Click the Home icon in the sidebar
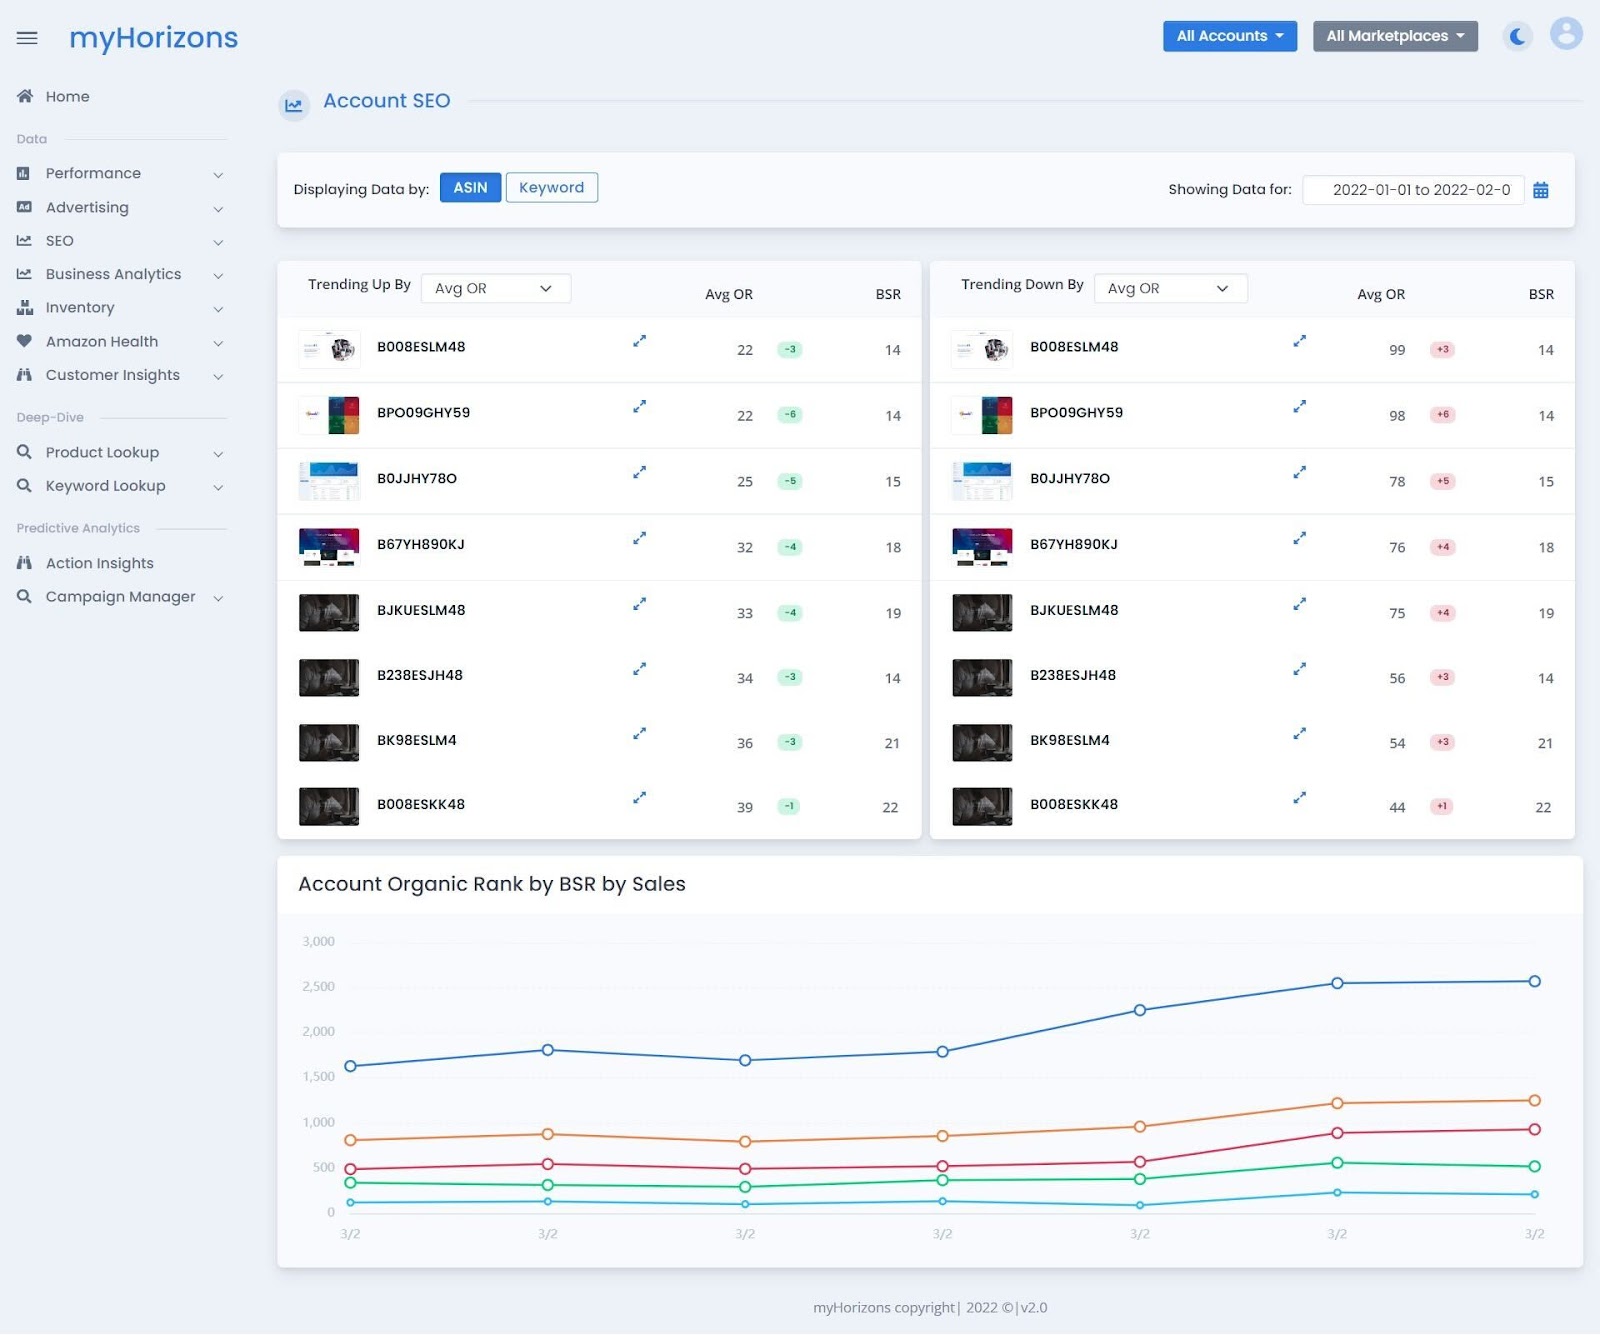Image resolution: width=1600 pixels, height=1335 pixels. (x=25, y=96)
